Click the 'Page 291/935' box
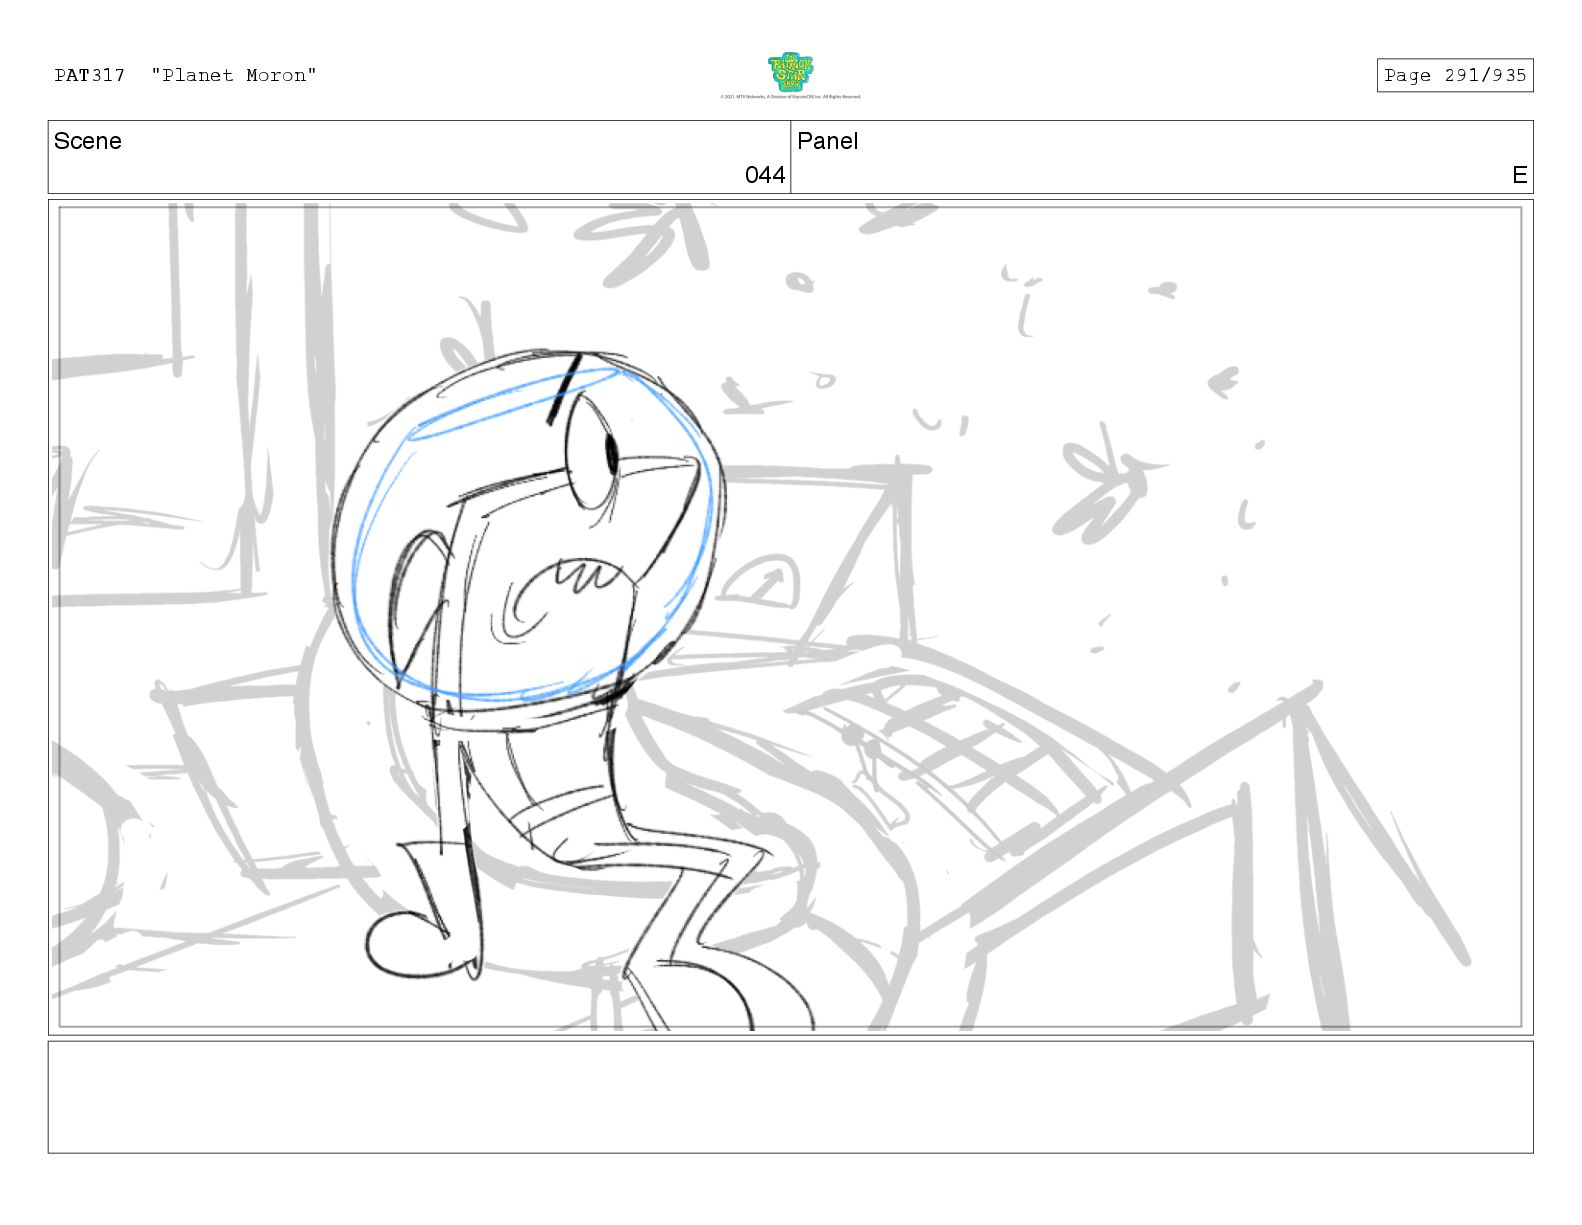The height and width of the screenshot is (1225, 1582). pos(1454,75)
